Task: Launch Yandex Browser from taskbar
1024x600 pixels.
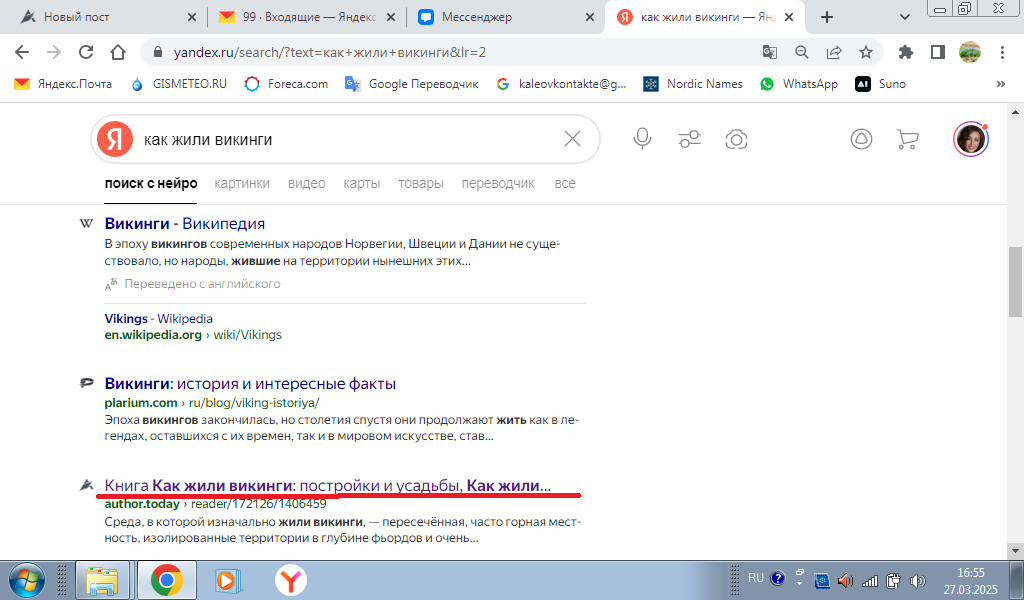Action: pyautogui.click(x=291, y=580)
